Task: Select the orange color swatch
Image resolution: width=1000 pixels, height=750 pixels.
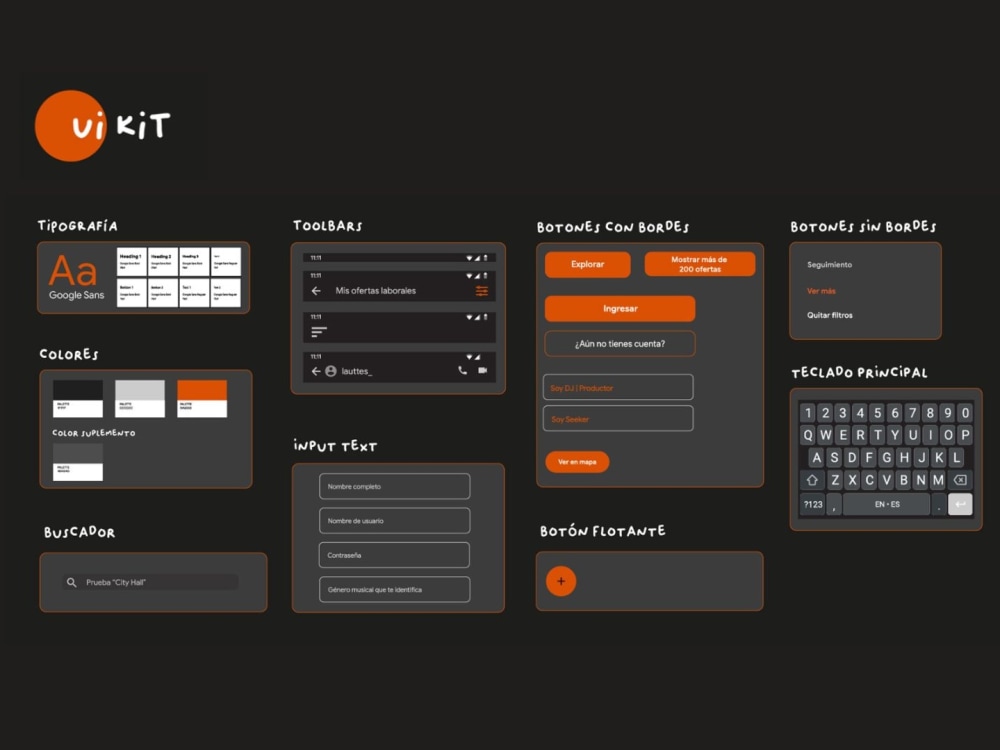Action: pos(202,399)
